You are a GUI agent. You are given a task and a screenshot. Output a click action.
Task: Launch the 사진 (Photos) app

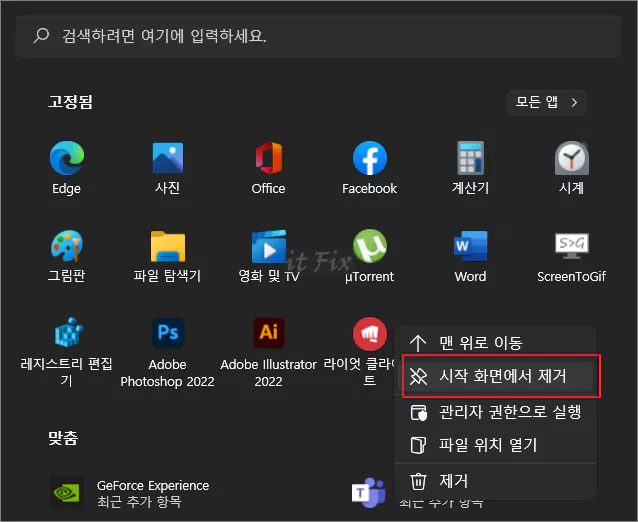click(x=168, y=168)
